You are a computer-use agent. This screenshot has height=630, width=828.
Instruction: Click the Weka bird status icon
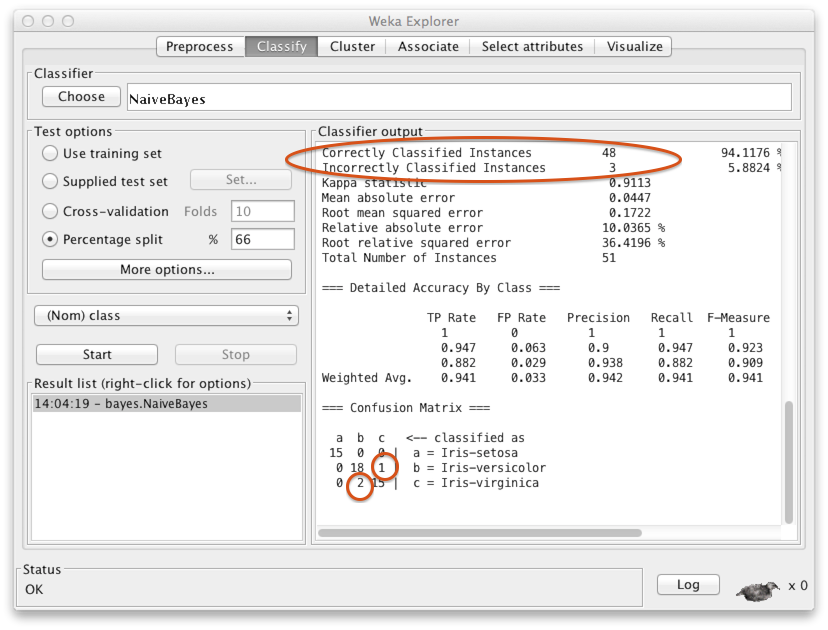point(759,589)
